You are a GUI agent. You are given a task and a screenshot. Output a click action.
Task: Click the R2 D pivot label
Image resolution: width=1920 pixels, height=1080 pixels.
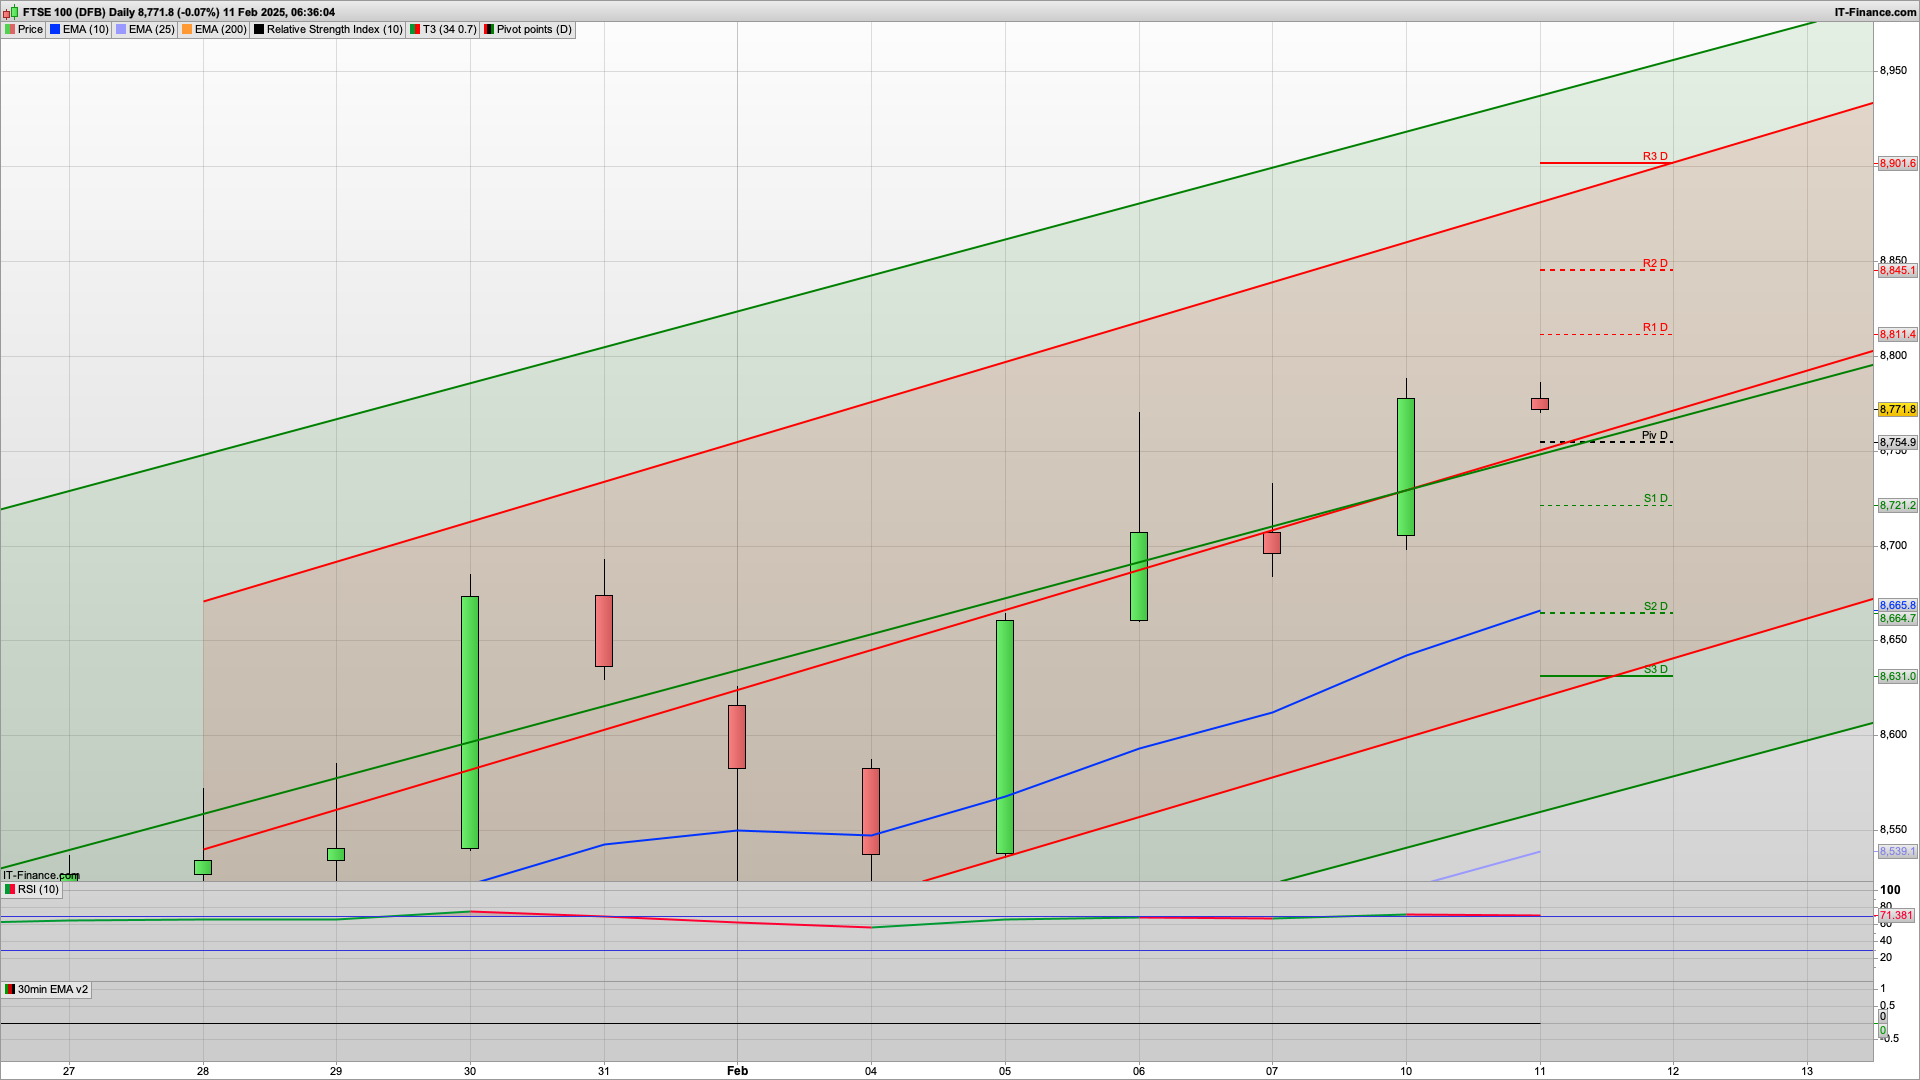tap(1655, 263)
